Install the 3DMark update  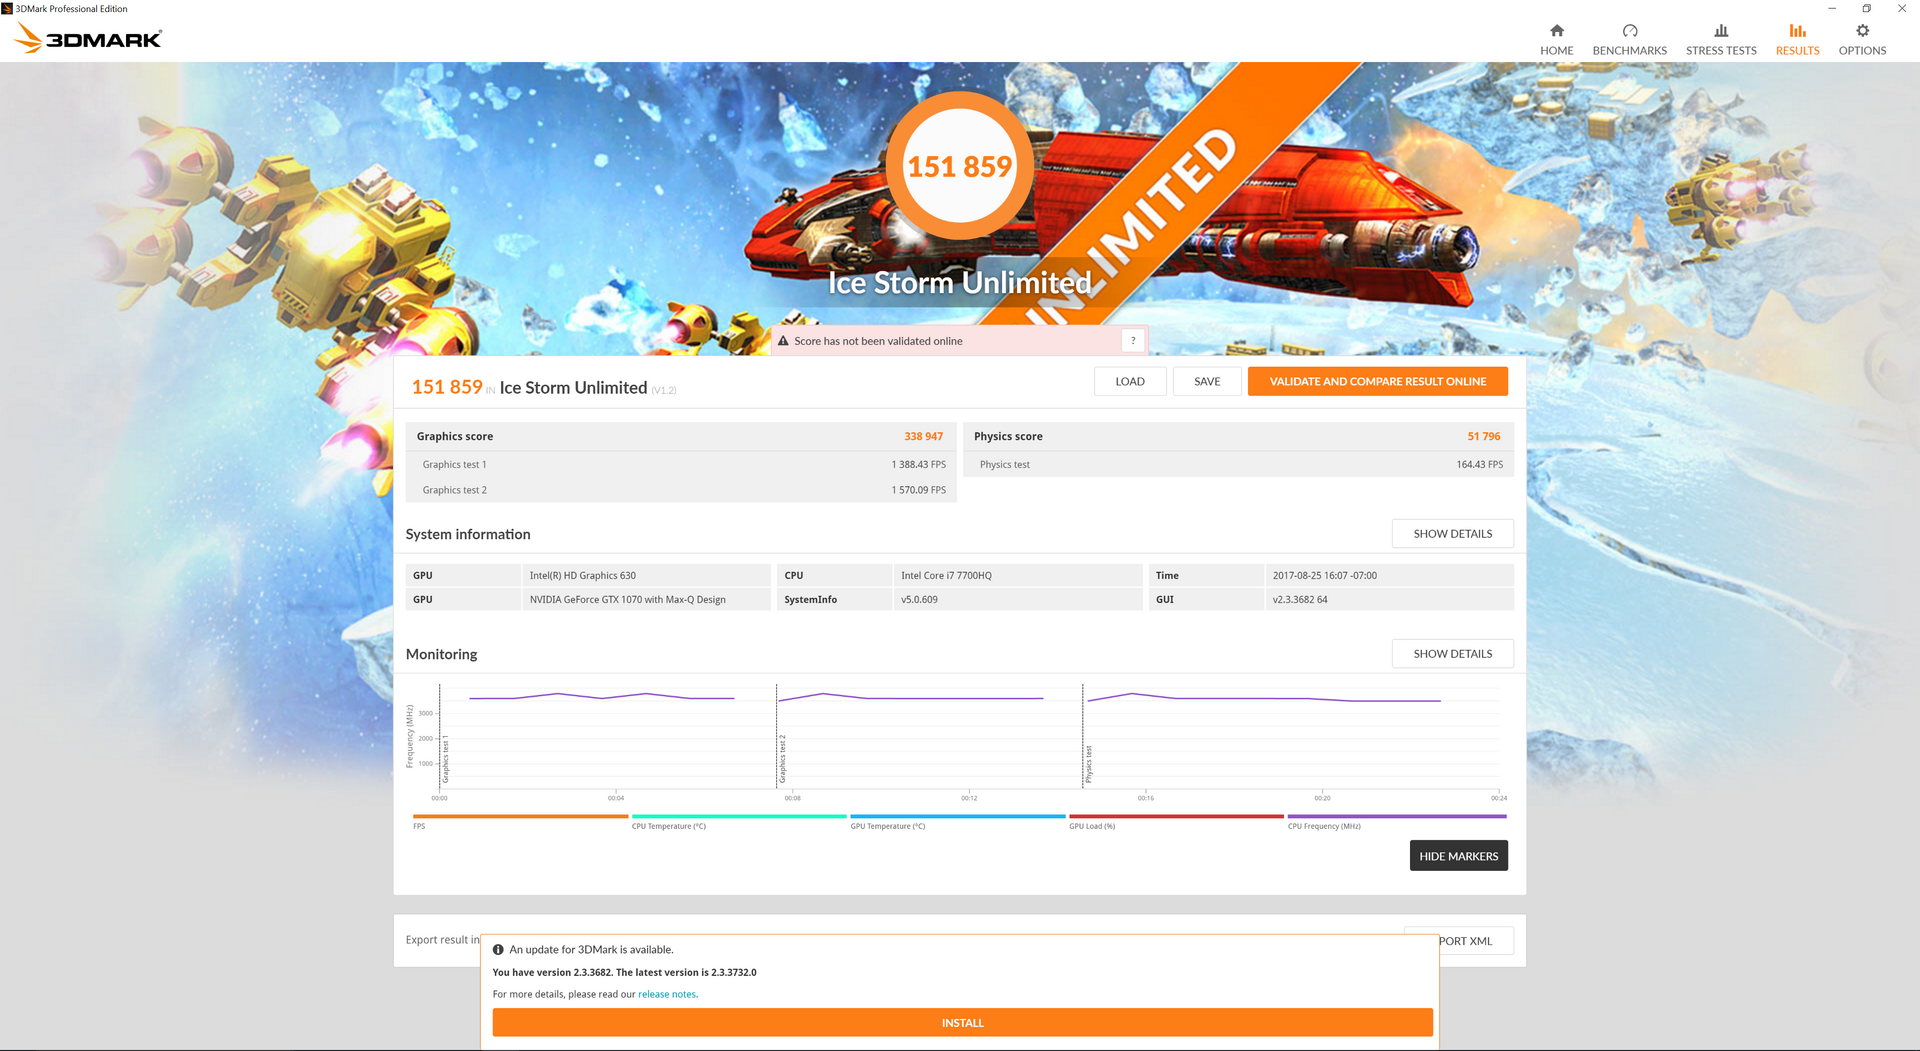click(x=962, y=1023)
